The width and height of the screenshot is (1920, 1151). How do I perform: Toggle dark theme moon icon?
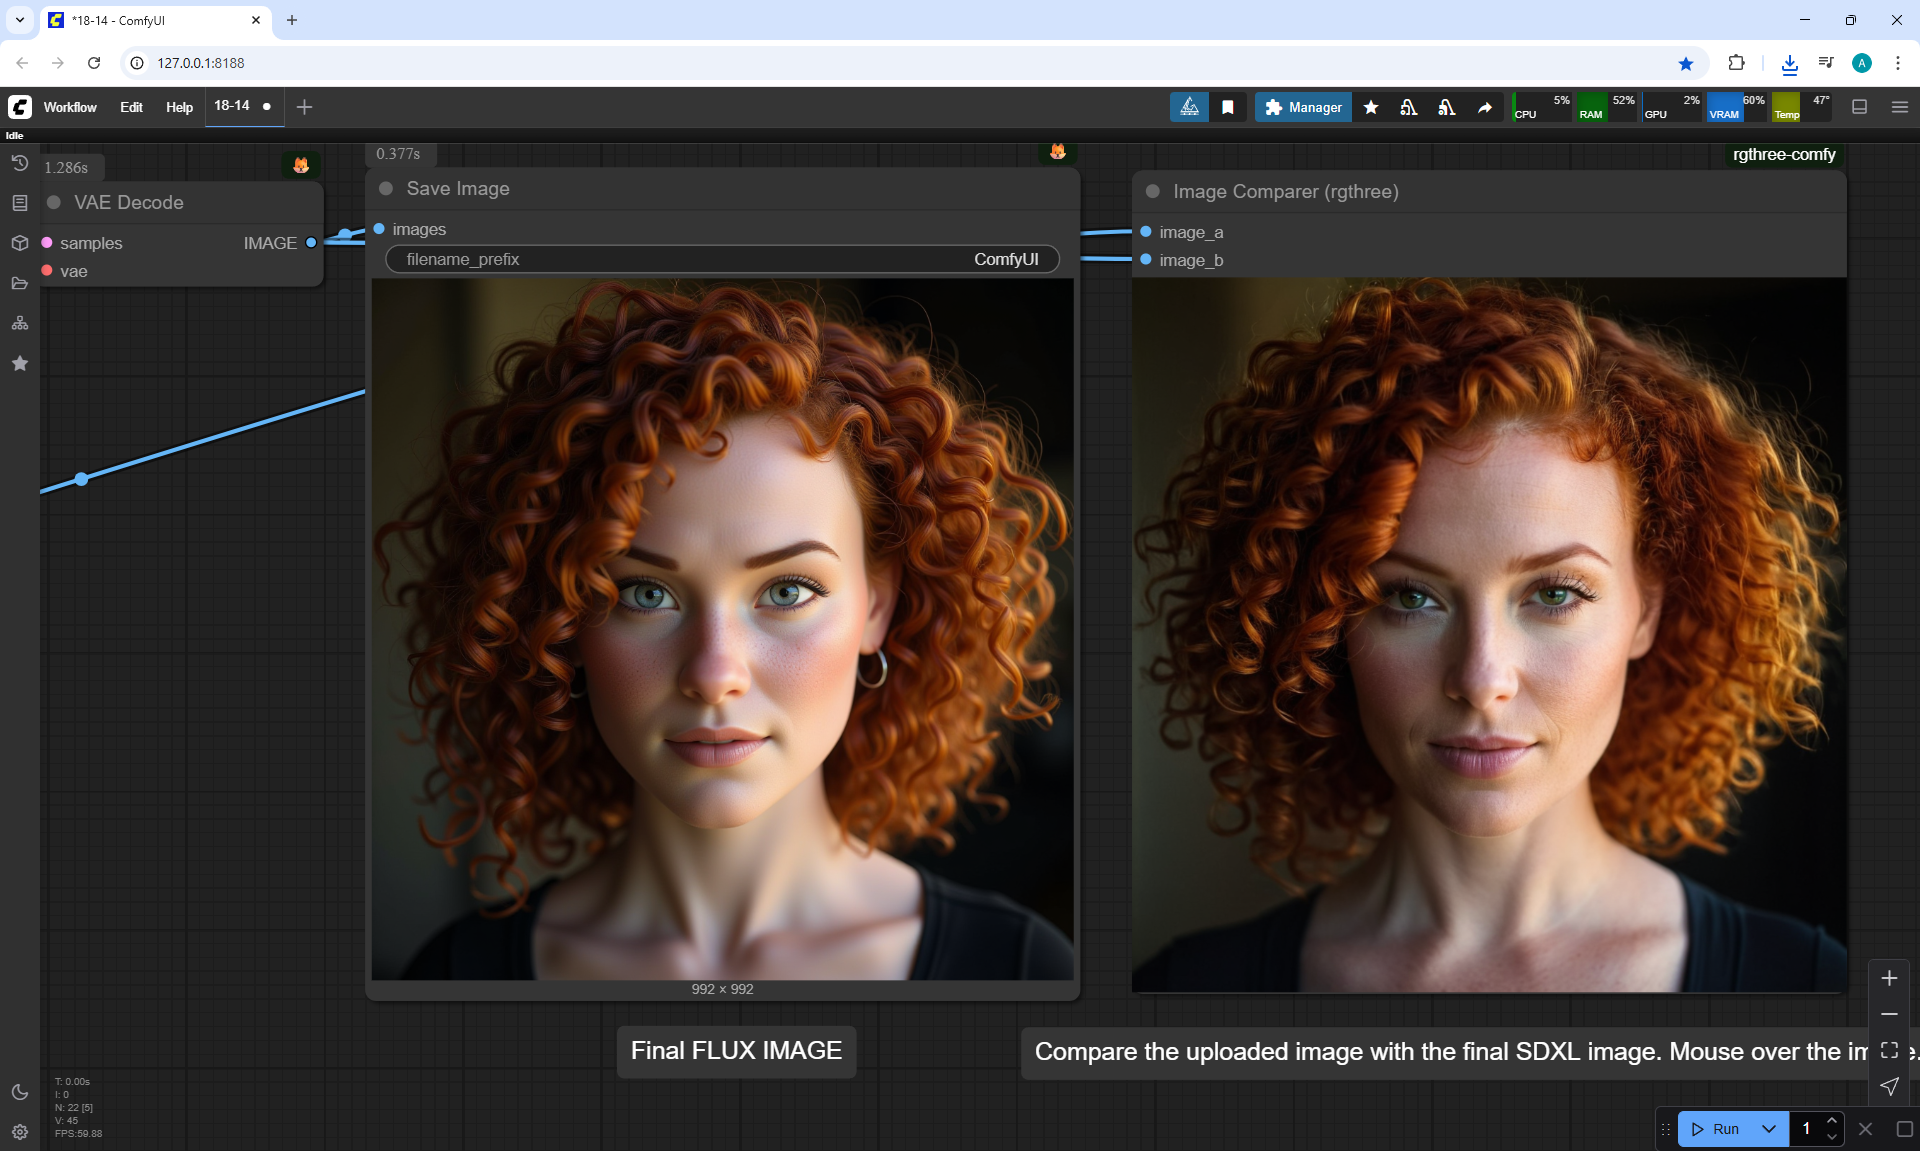point(20,1092)
